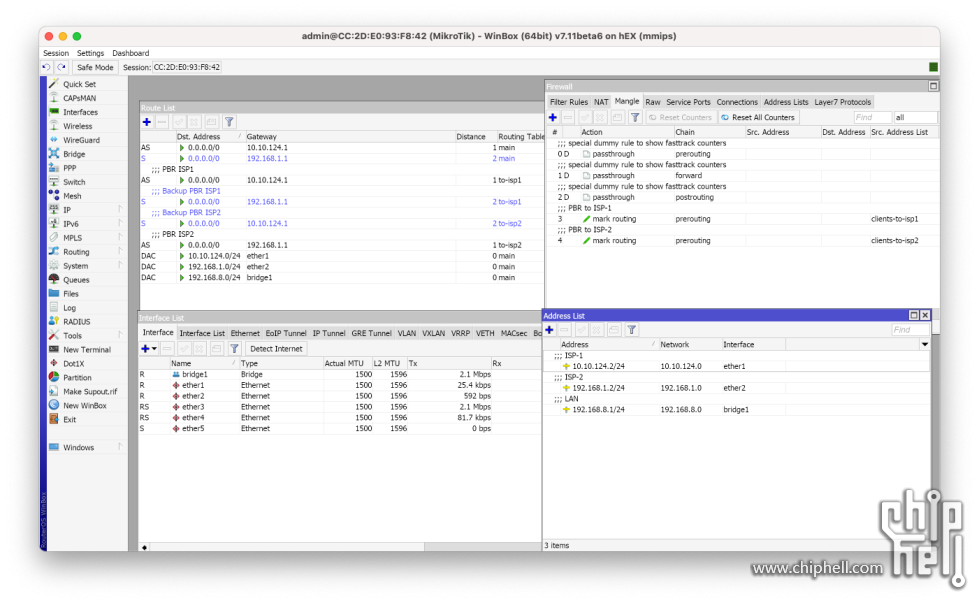
Task: Switch to the Connections tab
Action: [737, 102]
